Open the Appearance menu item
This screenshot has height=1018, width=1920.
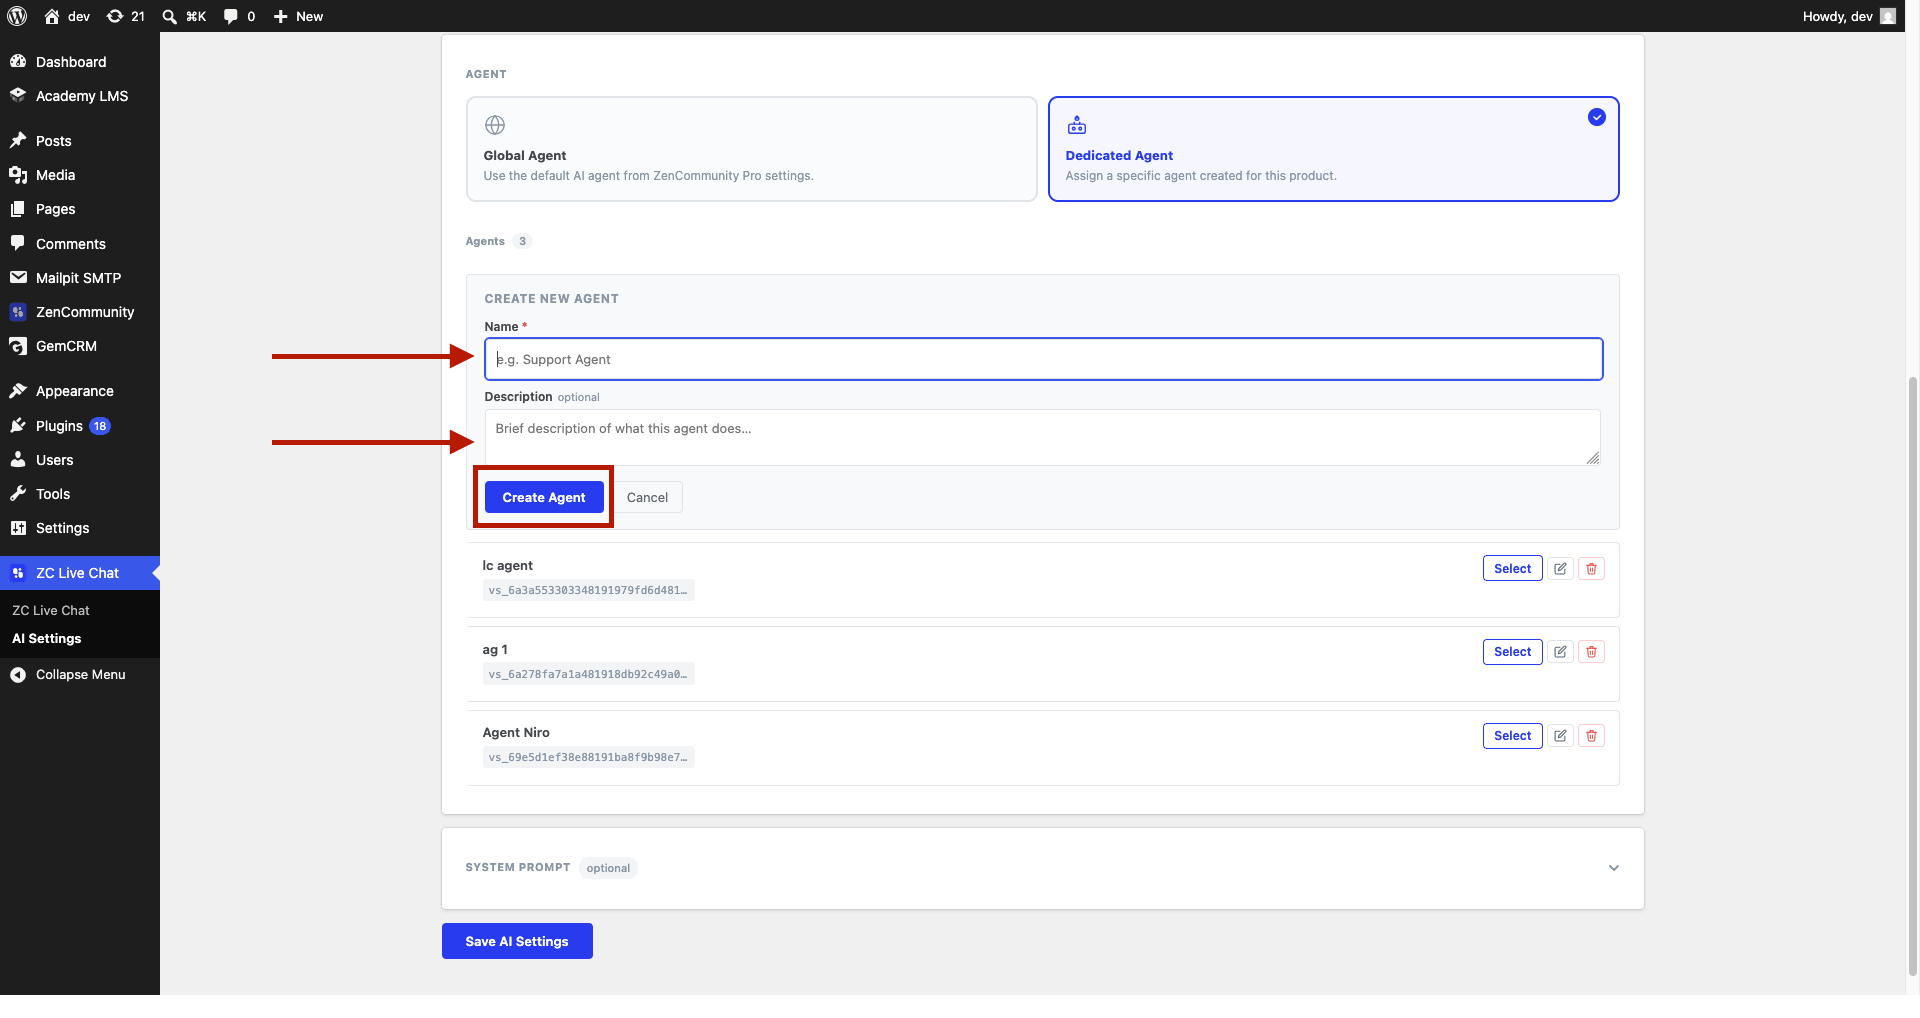click(80, 391)
